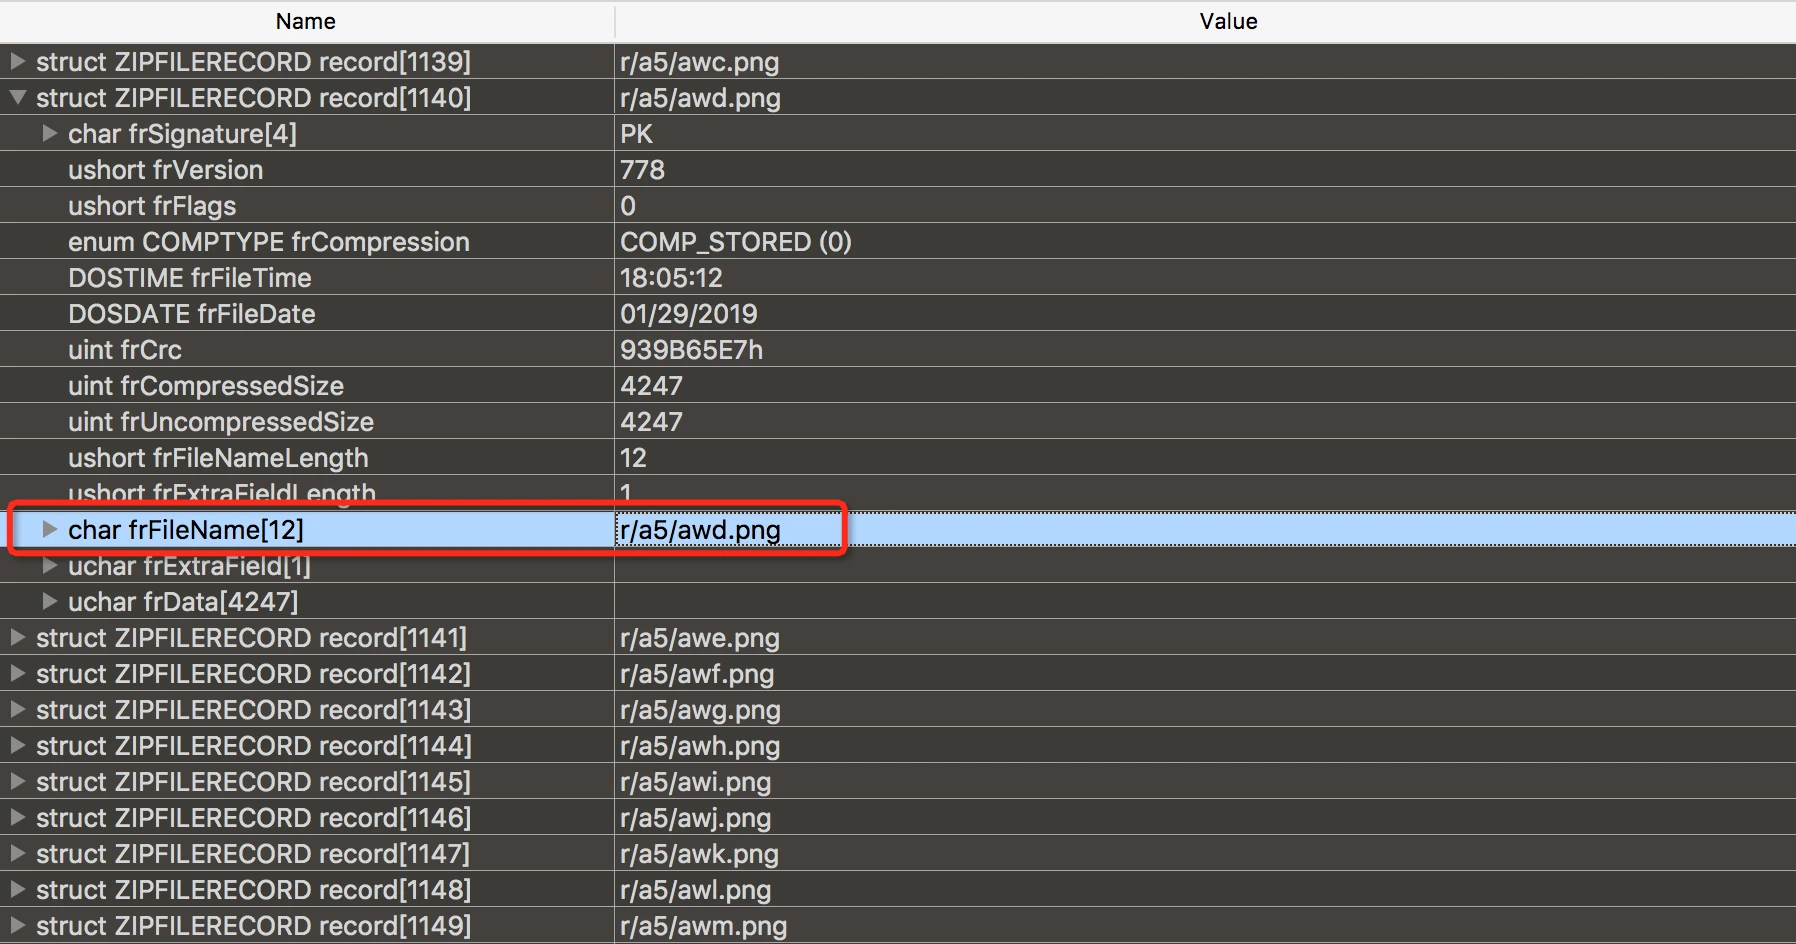Click the highlighted frFileName value r/a5/awd.png

(700, 530)
